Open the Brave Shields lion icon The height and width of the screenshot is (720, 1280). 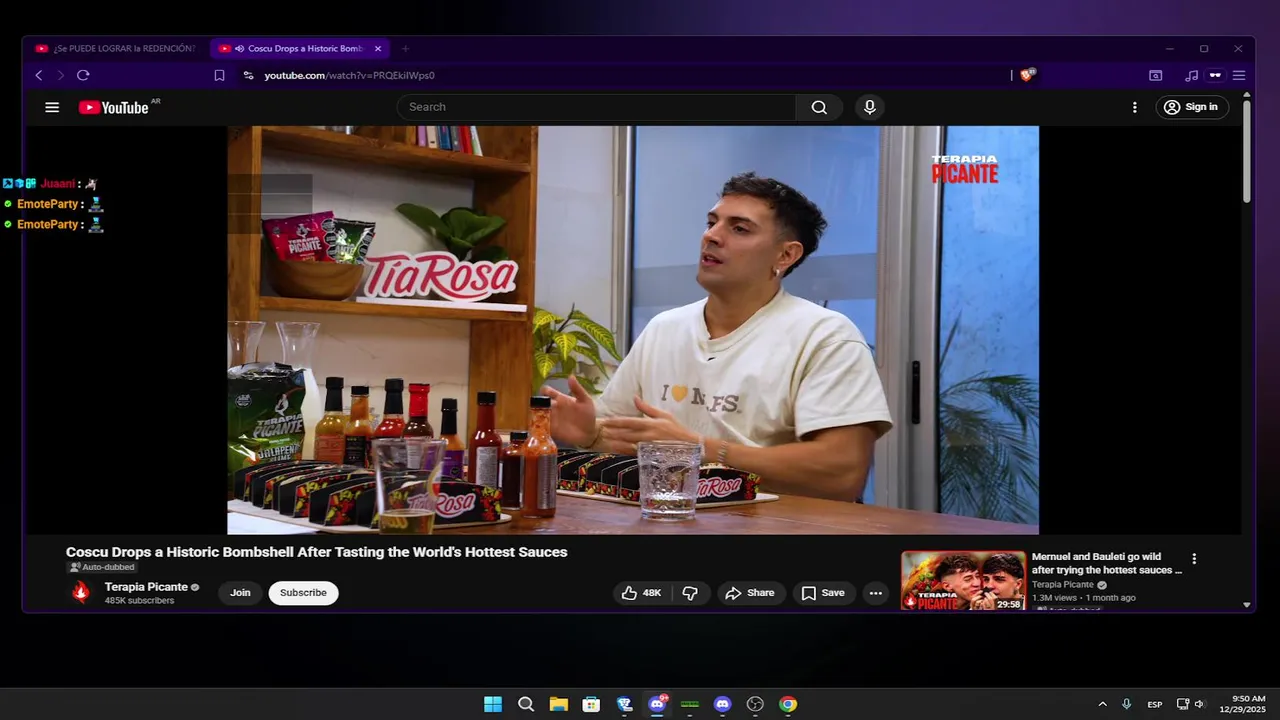(1027, 75)
